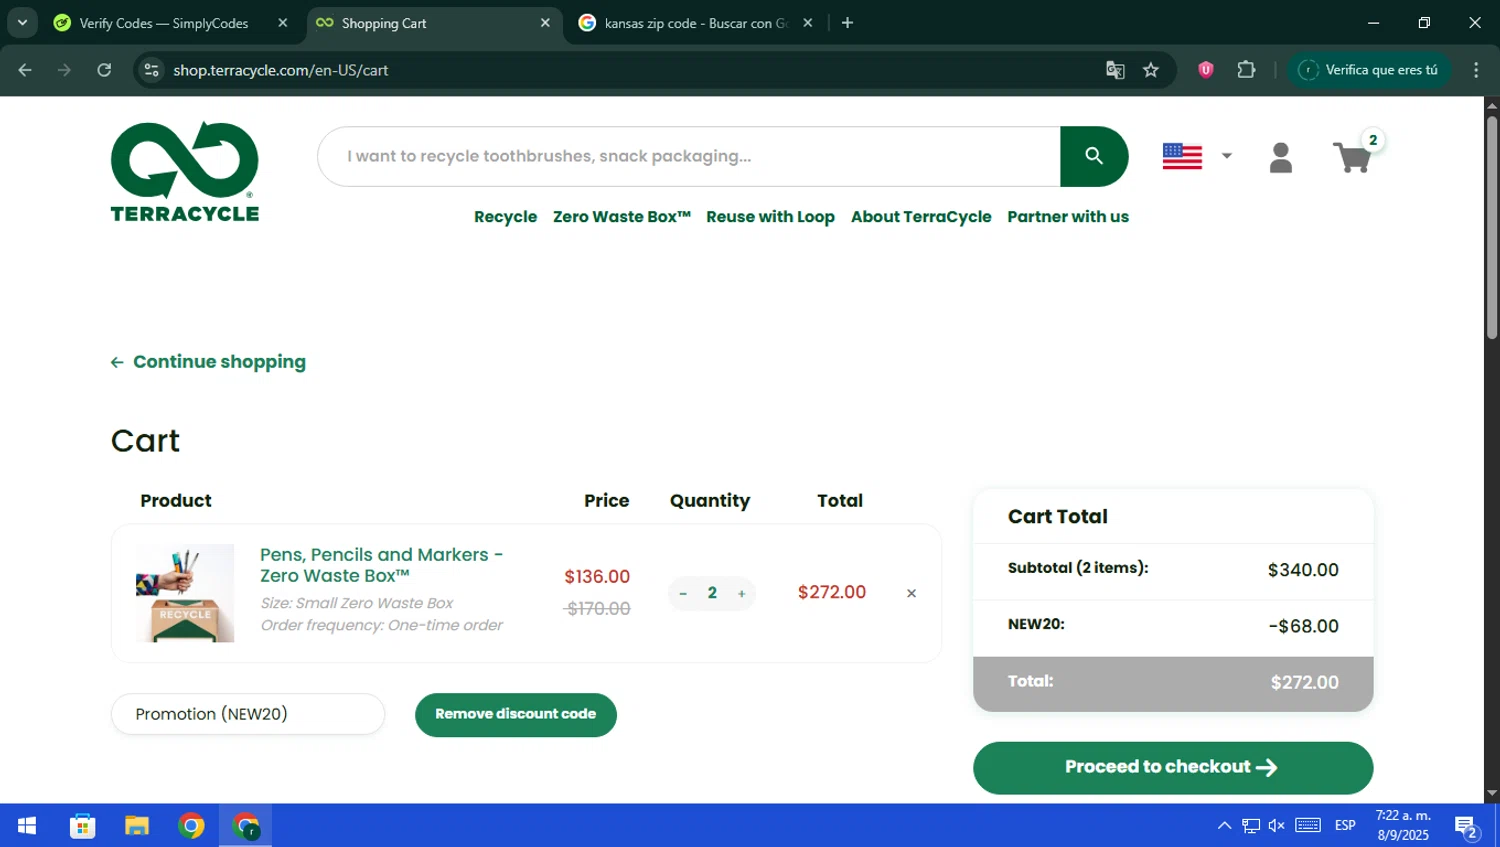Open Chrome three-dot menu
The image size is (1500, 847).
(x=1476, y=70)
